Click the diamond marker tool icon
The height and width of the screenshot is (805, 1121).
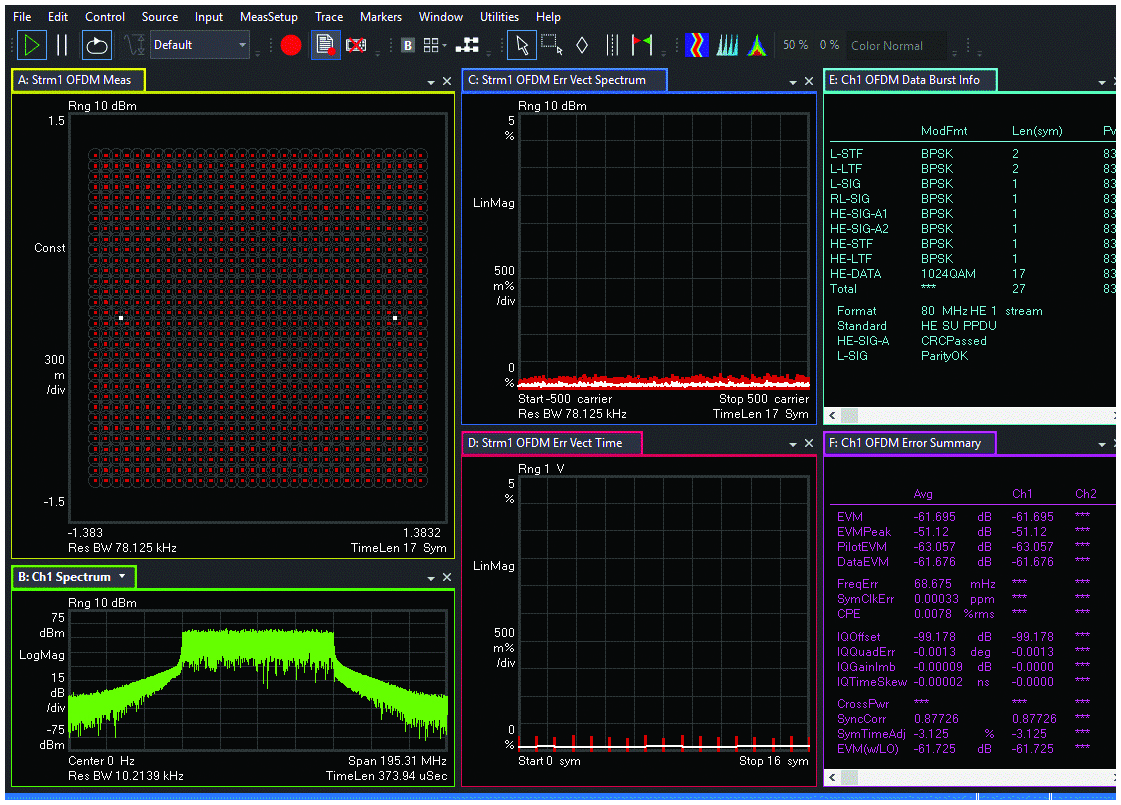click(x=582, y=45)
